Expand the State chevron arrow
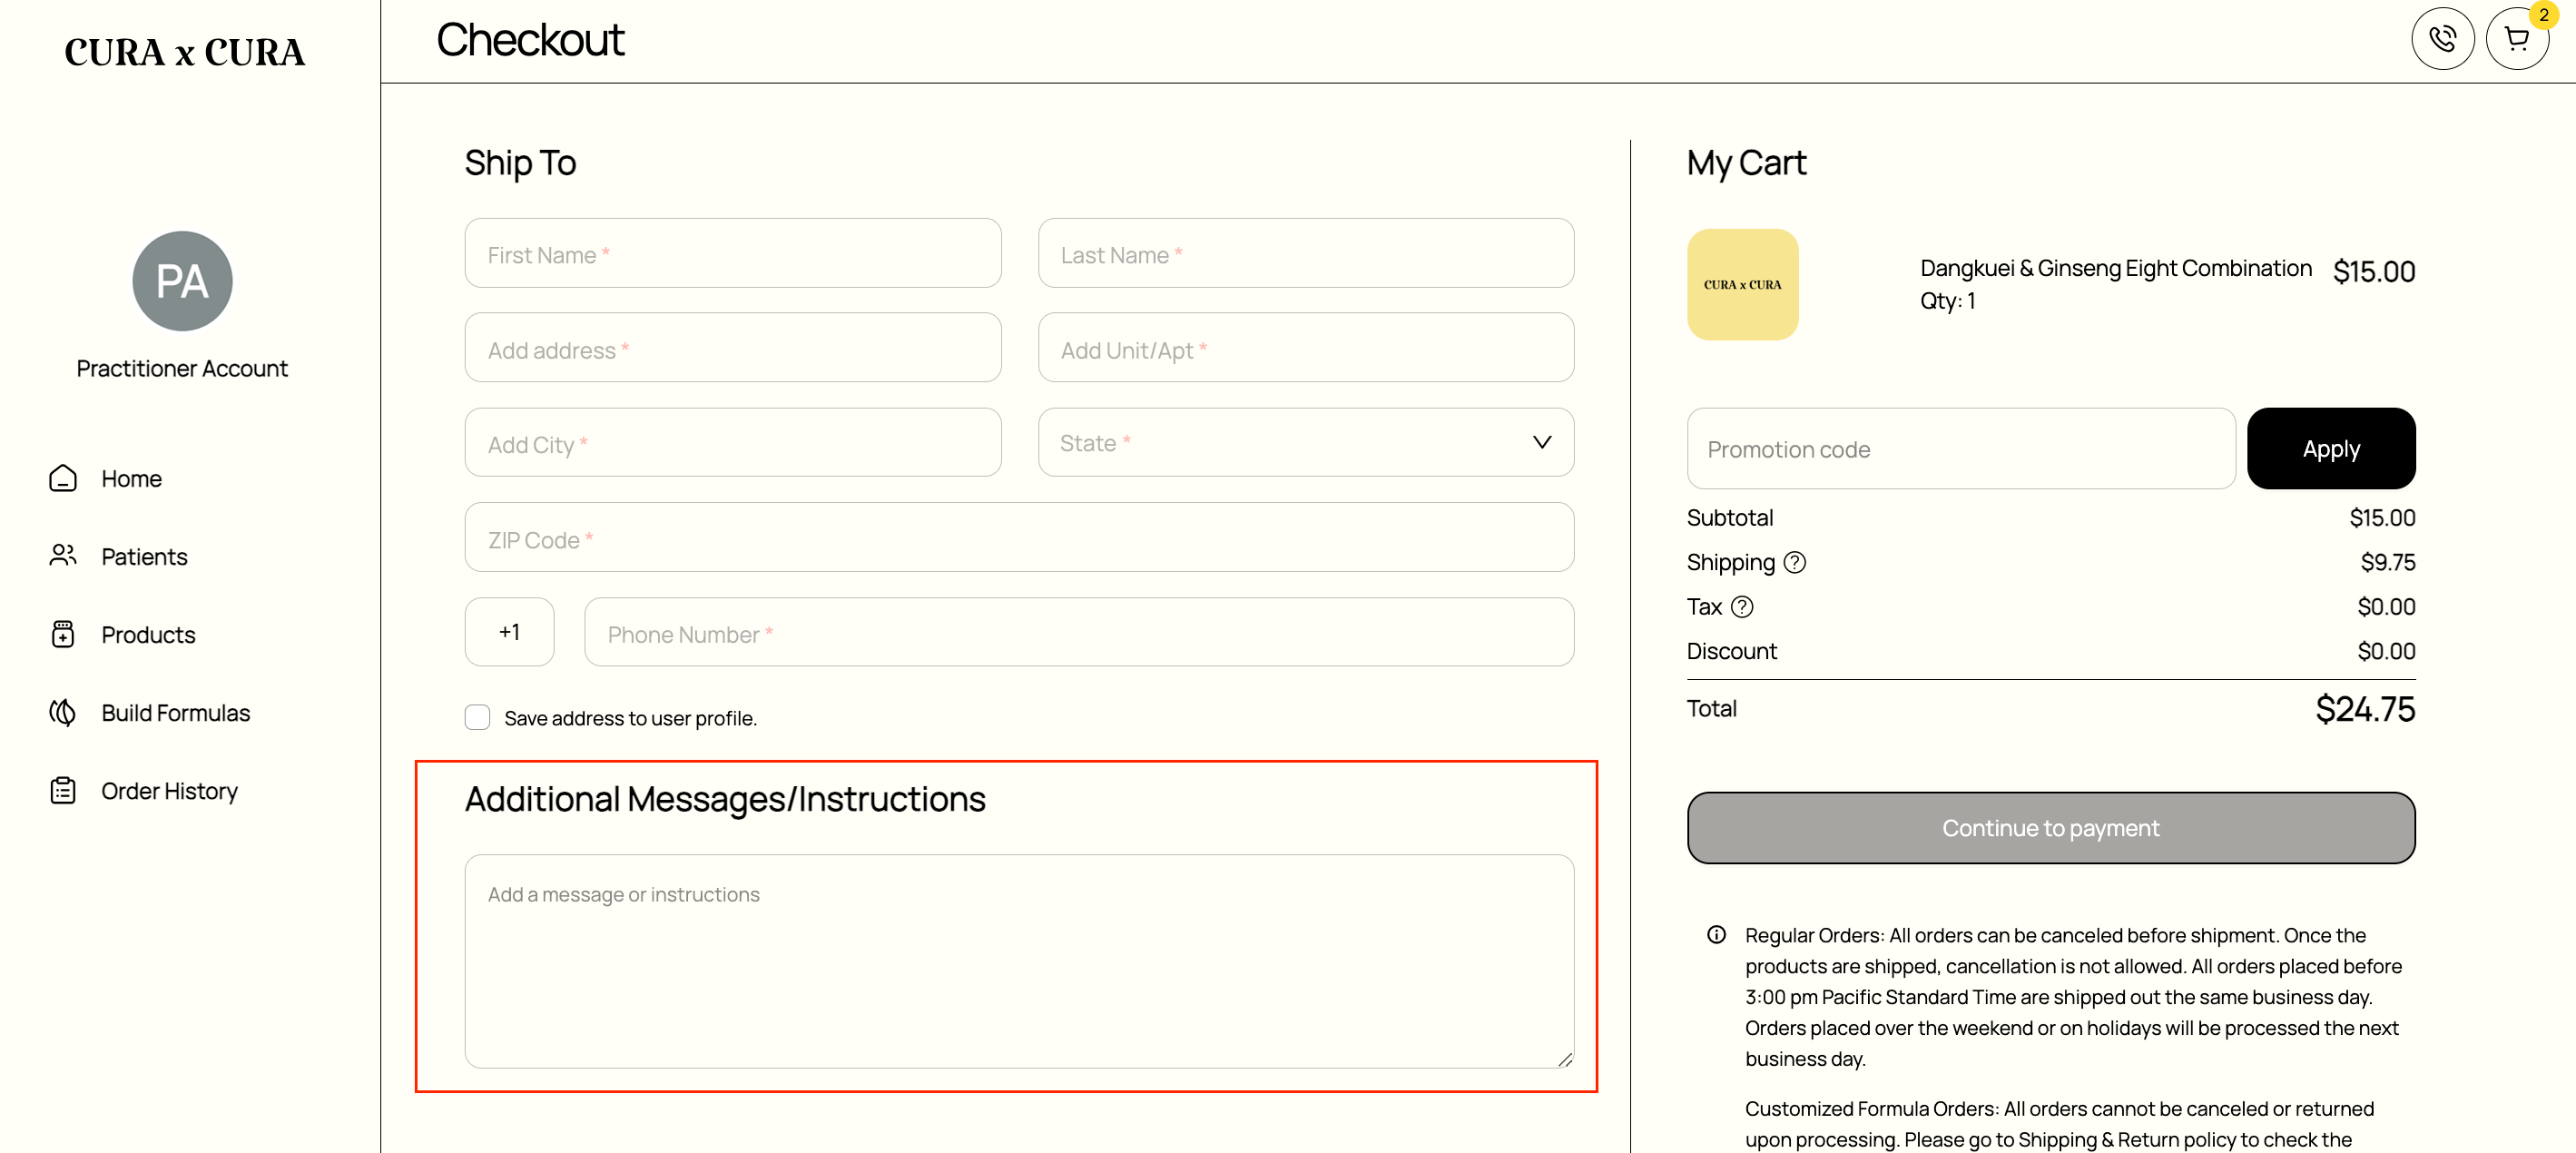The image size is (2576, 1153). coord(1542,442)
